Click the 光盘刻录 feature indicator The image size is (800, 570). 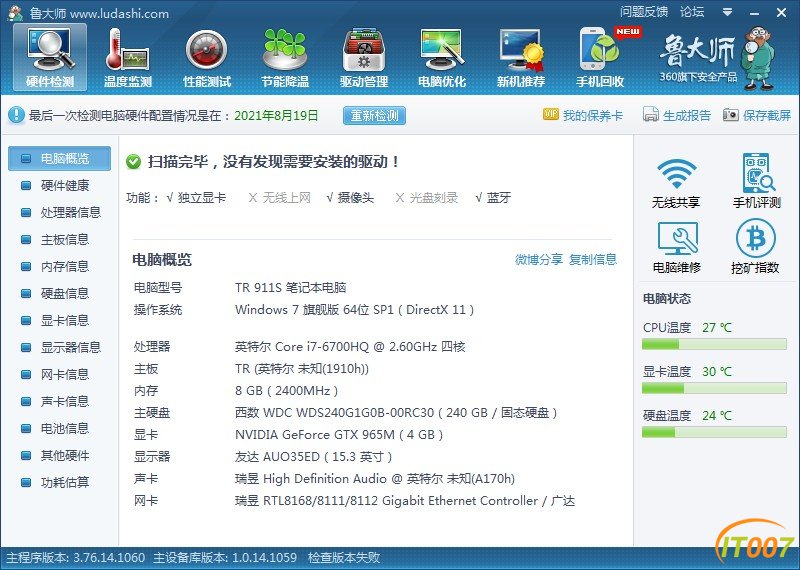pyautogui.click(x=427, y=198)
